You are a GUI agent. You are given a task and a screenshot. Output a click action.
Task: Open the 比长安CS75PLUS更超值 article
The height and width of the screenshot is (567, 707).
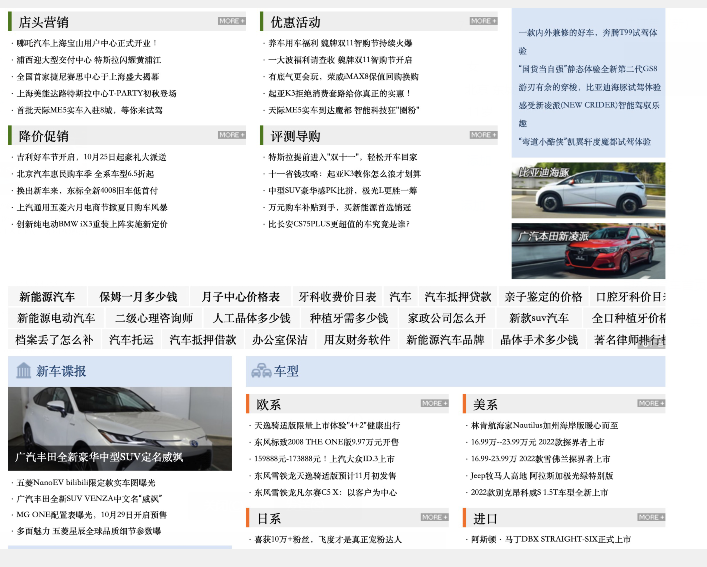(x=339, y=224)
